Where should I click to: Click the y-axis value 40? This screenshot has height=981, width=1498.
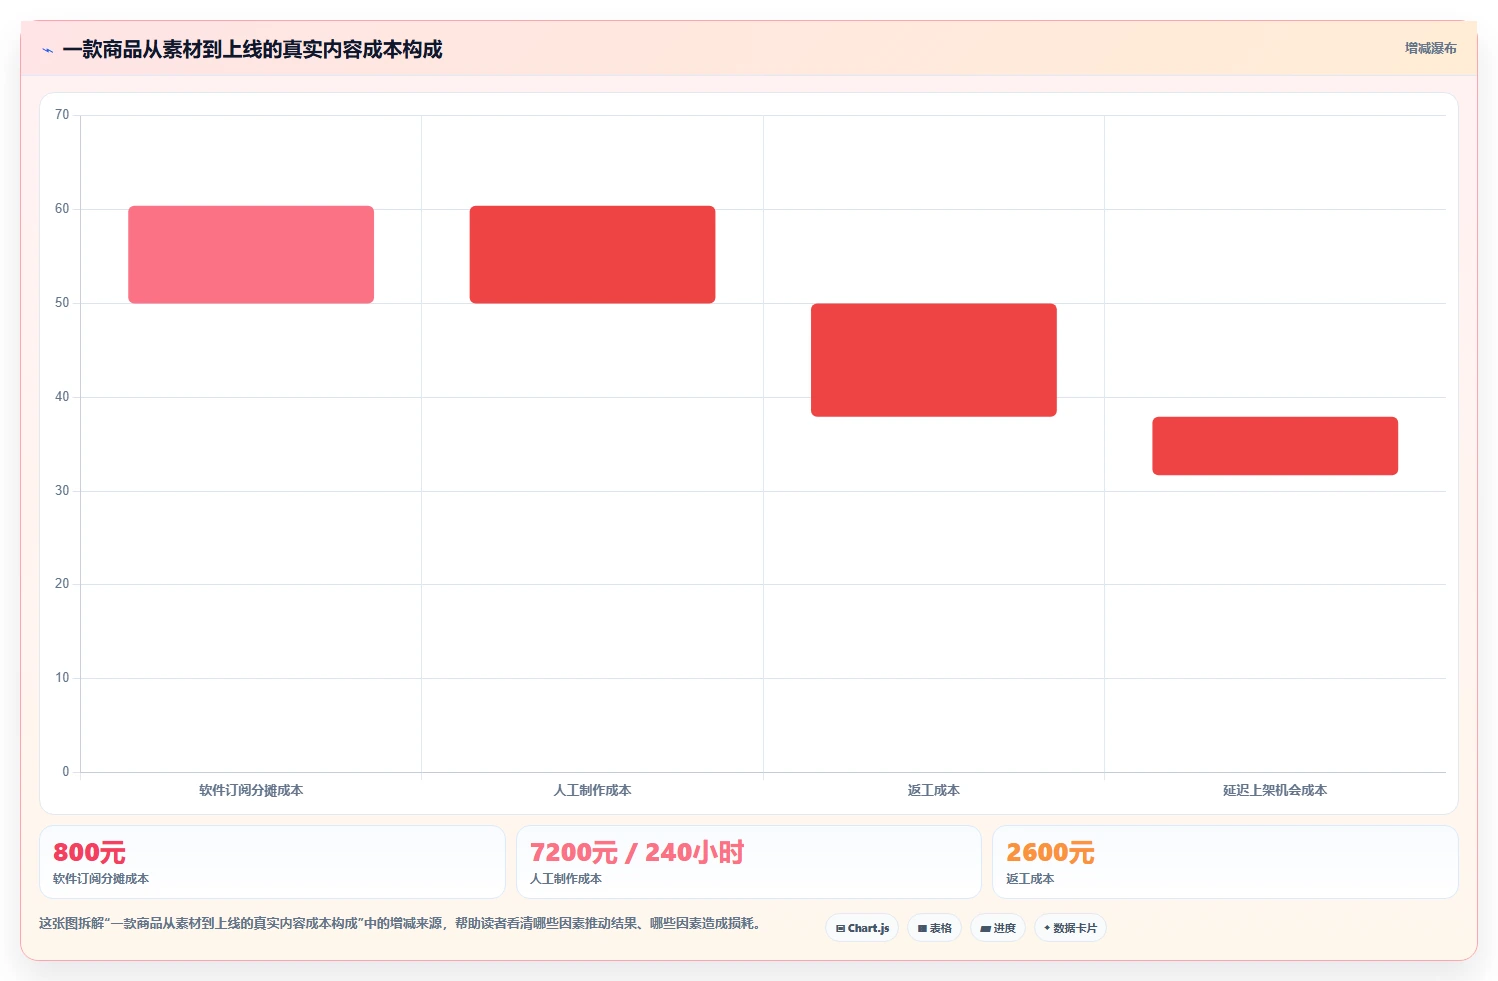[x=62, y=397]
